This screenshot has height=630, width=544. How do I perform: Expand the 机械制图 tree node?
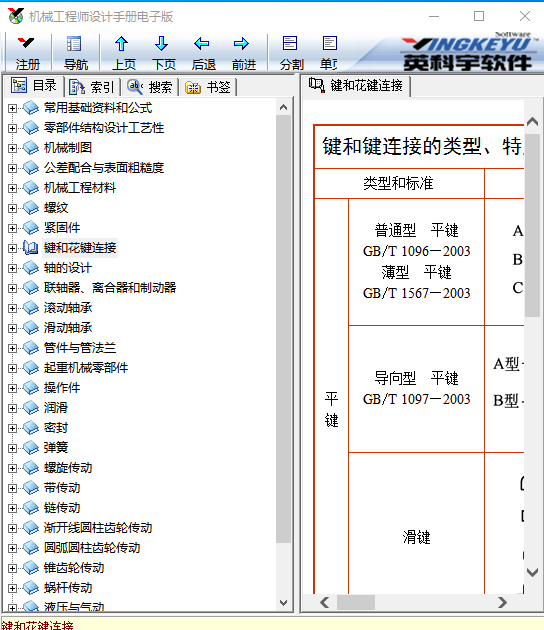(x=12, y=148)
